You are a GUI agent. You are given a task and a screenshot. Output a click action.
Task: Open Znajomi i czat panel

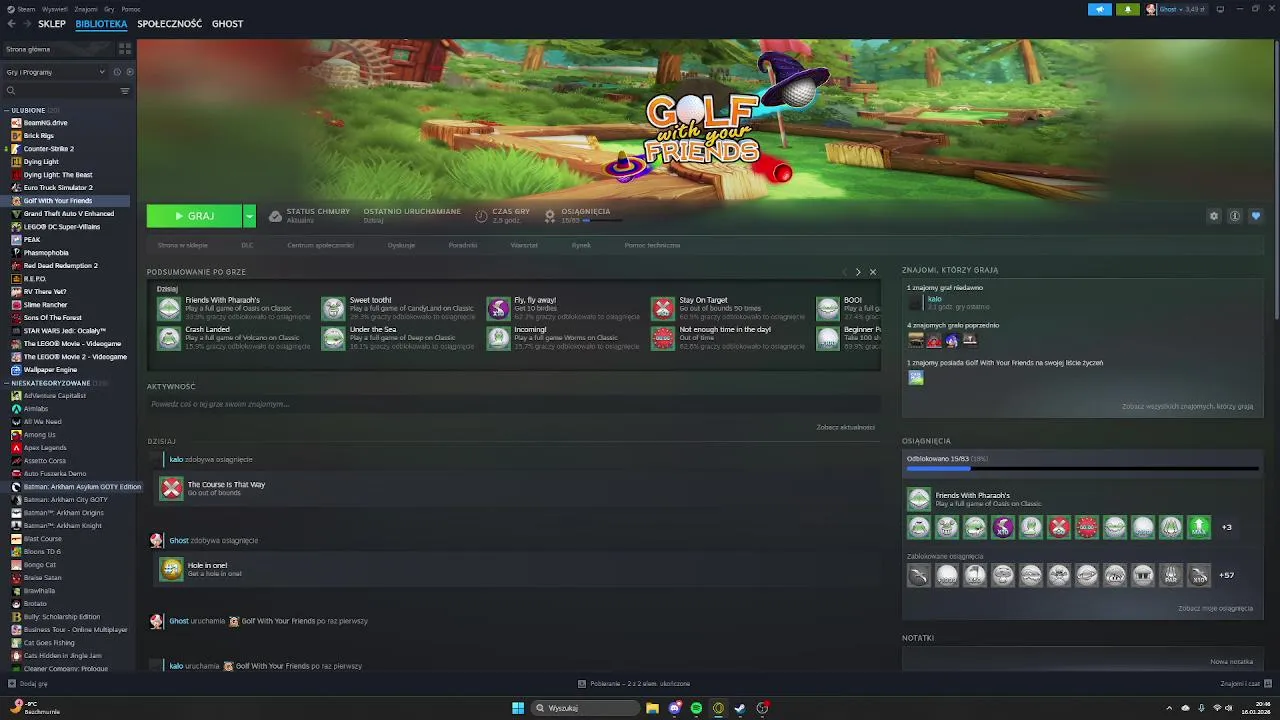pyautogui.click(x=1244, y=684)
